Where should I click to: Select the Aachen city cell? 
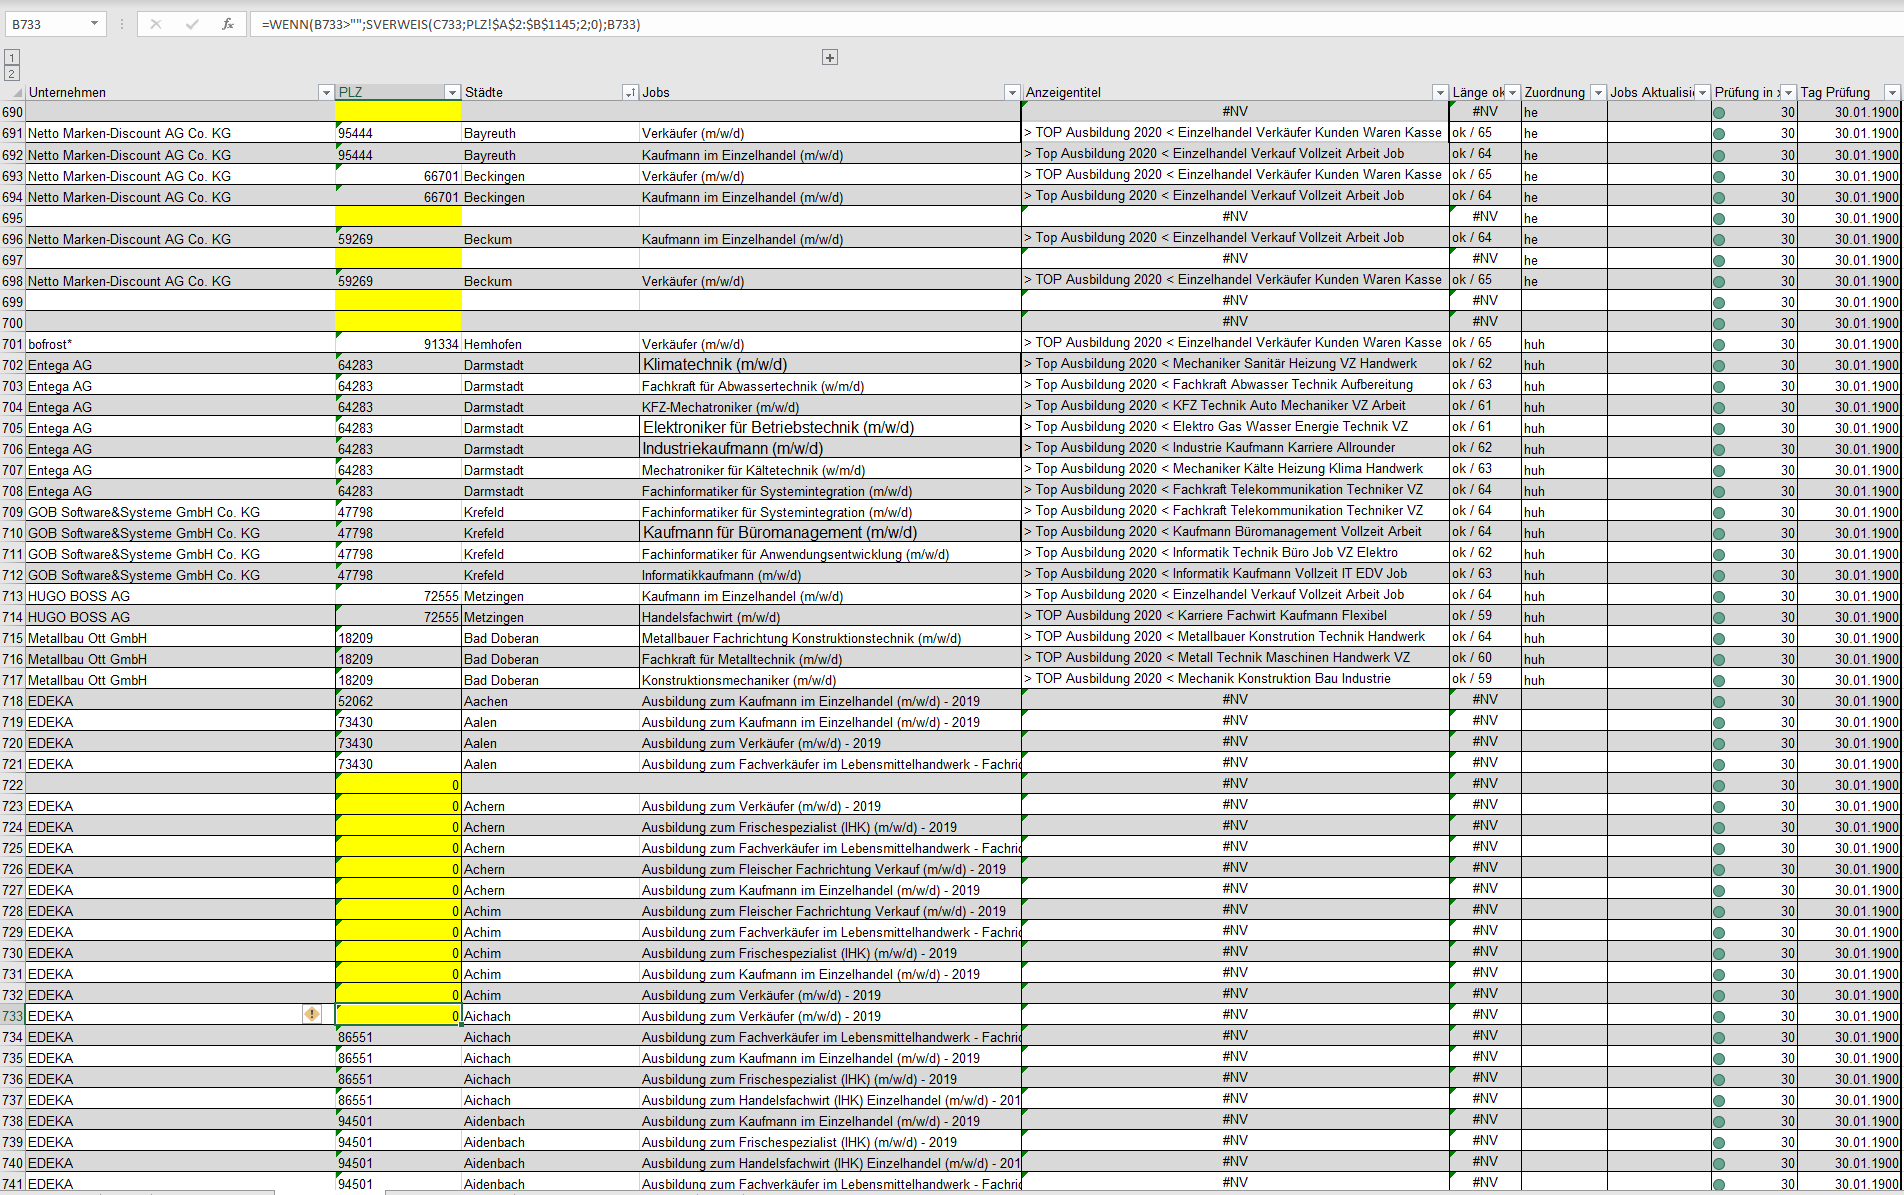(550, 701)
